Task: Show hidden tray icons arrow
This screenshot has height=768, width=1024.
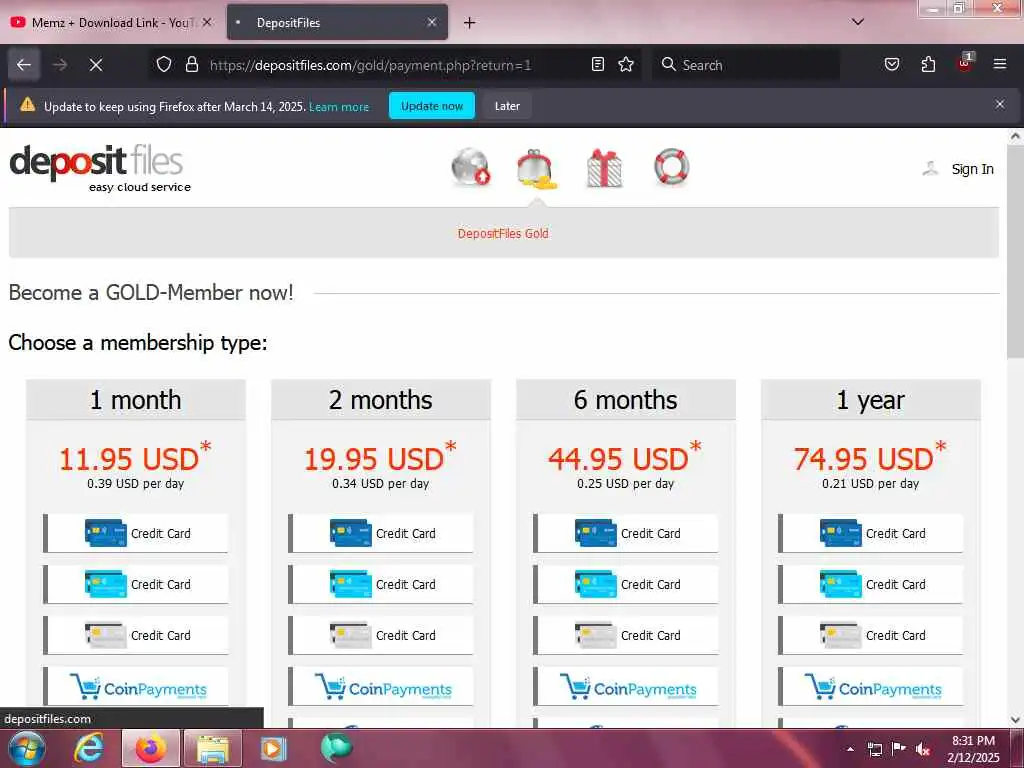Action: [x=850, y=749]
